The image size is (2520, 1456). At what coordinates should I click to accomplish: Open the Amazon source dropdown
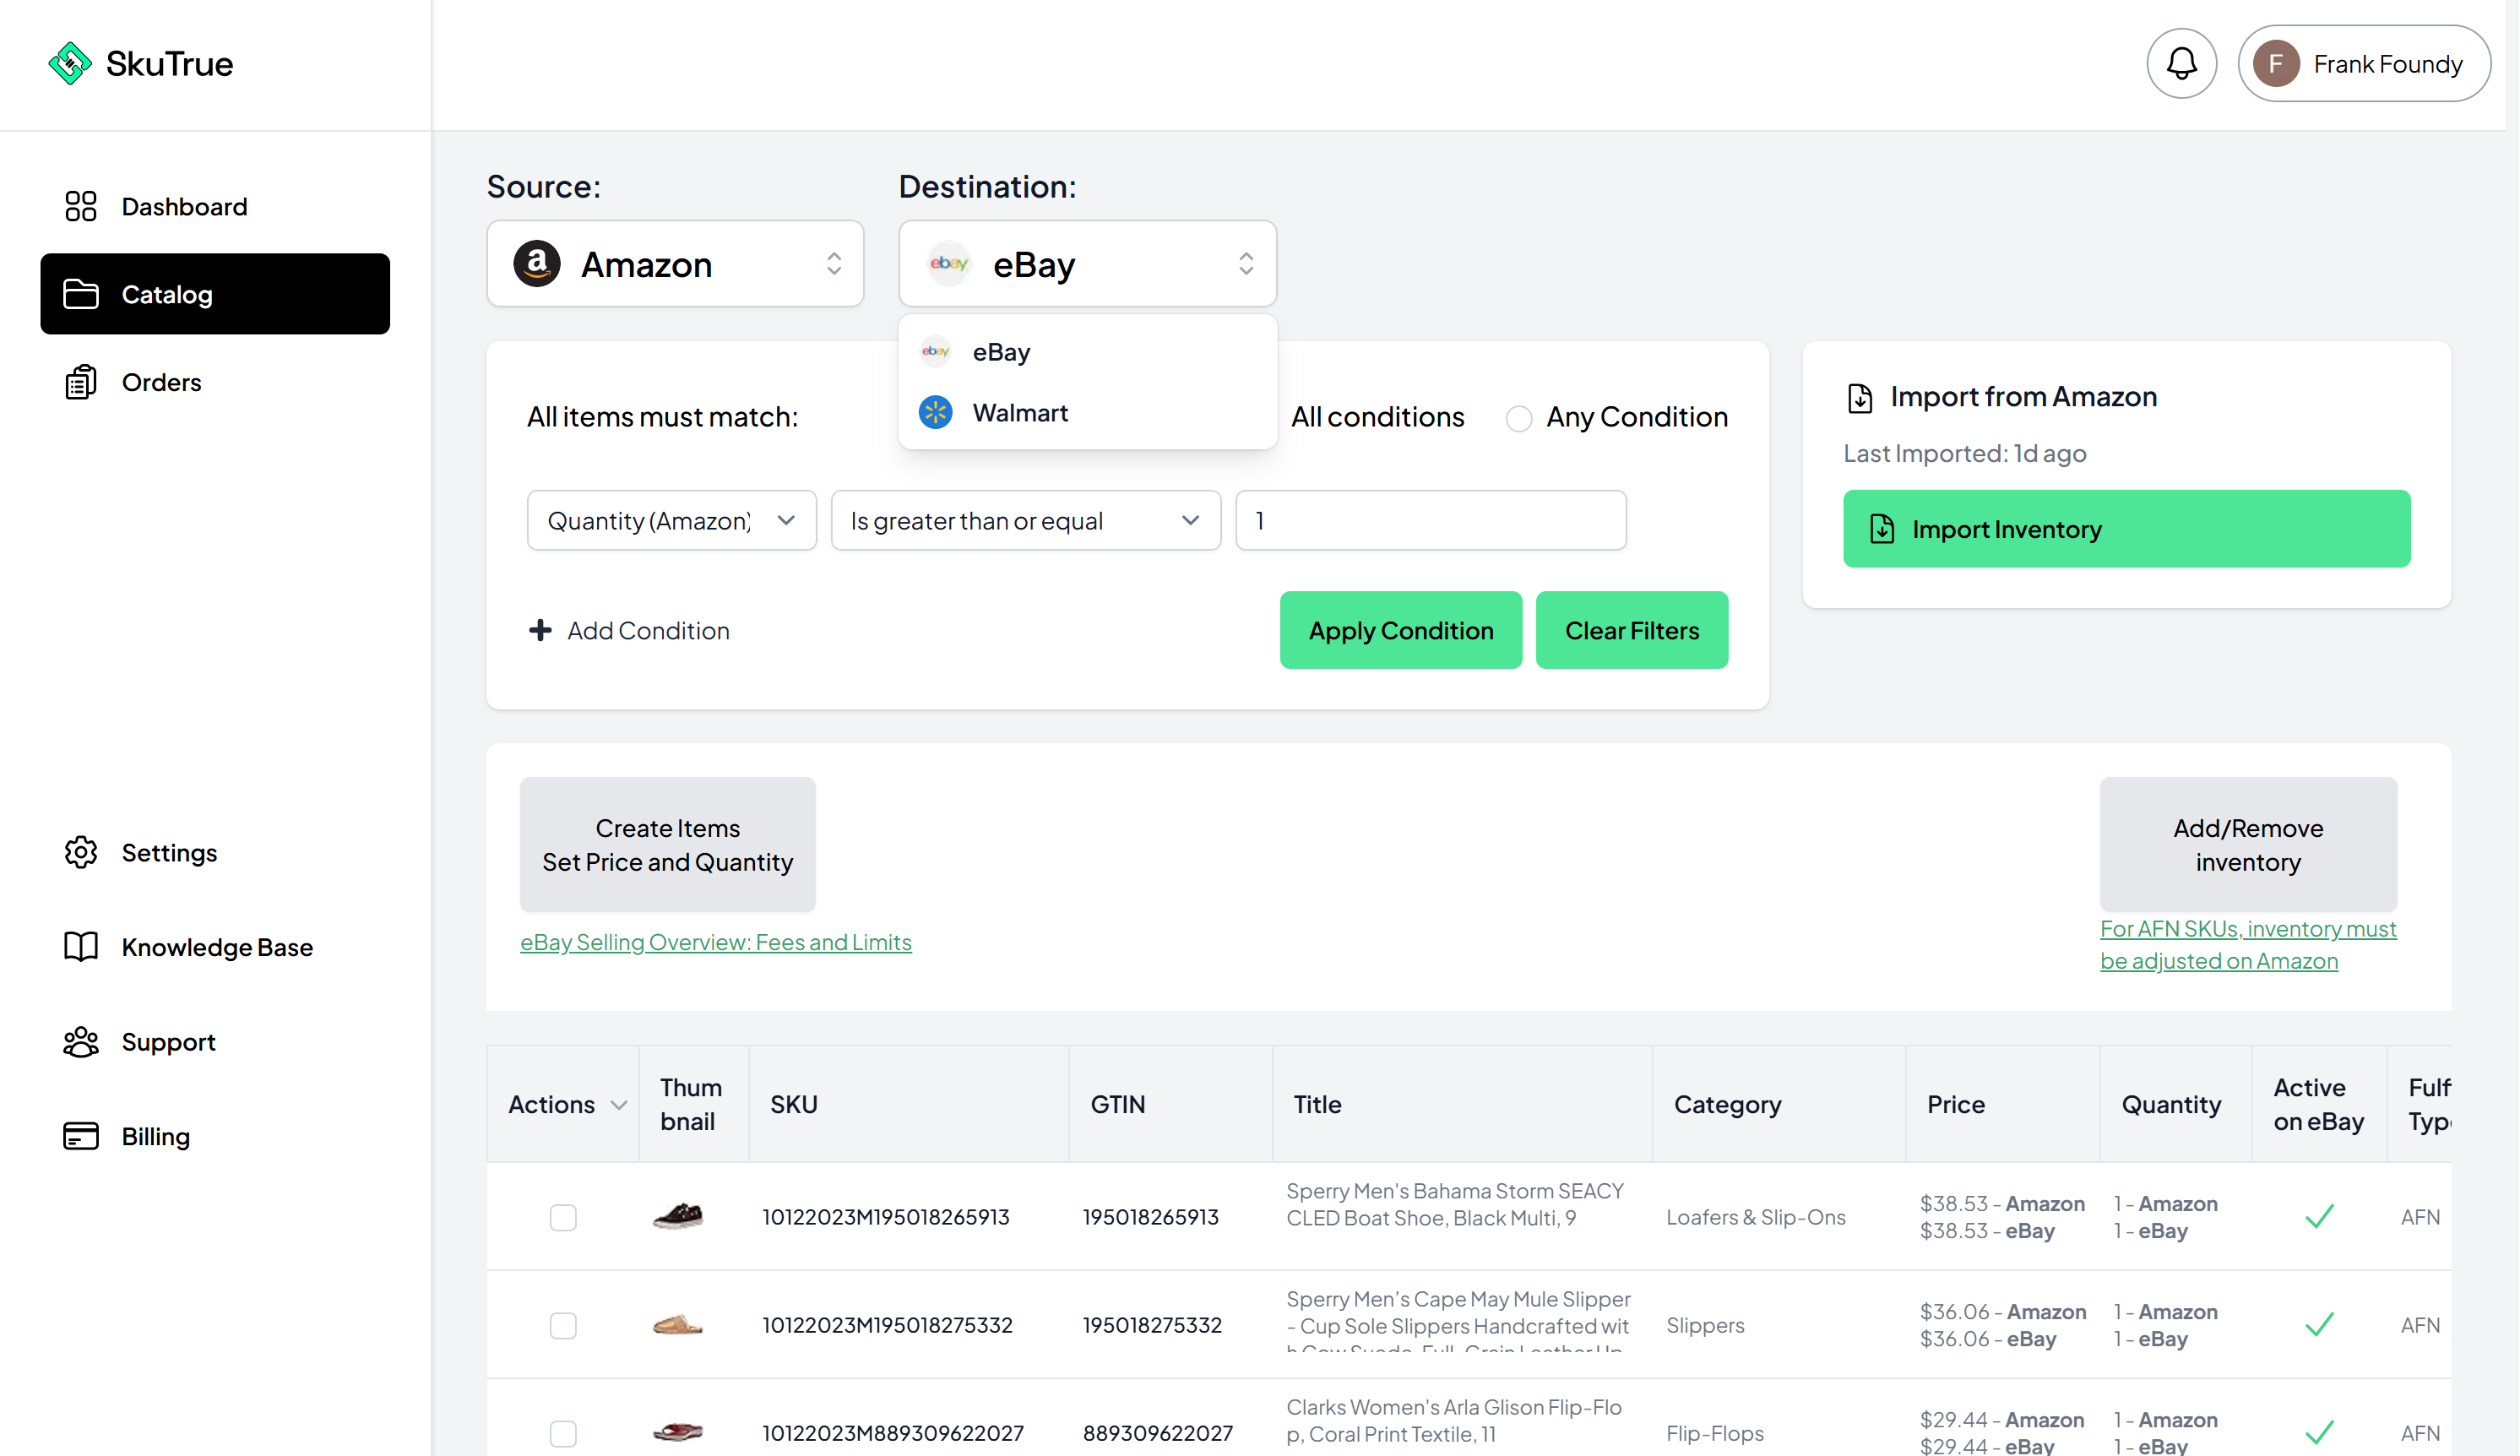(x=675, y=264)
